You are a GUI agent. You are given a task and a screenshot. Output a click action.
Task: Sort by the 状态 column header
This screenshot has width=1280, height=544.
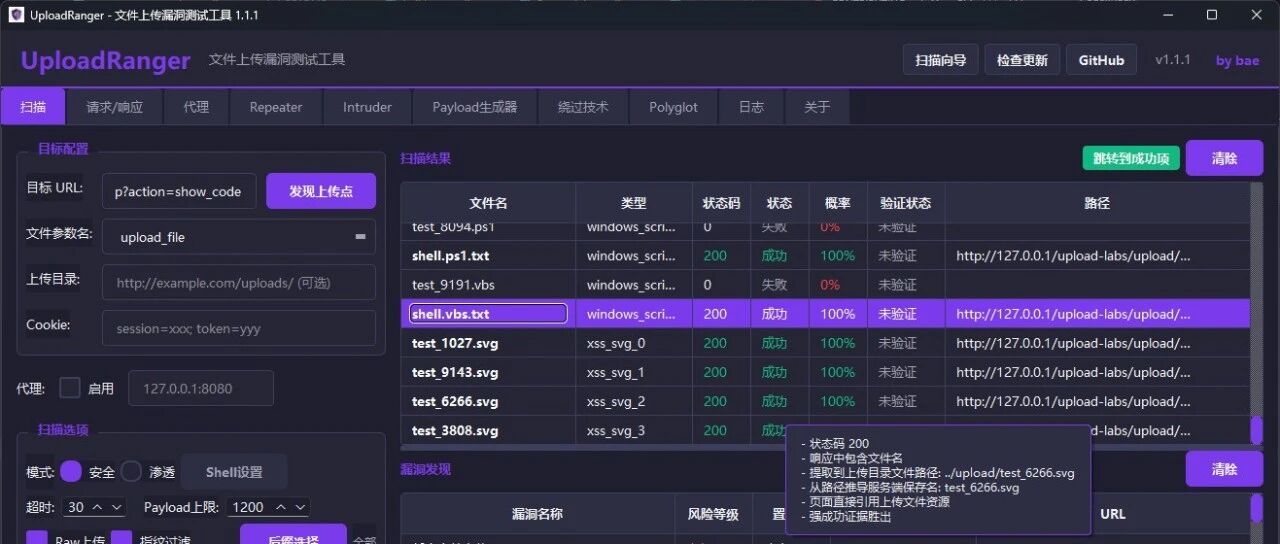[780, 203]
